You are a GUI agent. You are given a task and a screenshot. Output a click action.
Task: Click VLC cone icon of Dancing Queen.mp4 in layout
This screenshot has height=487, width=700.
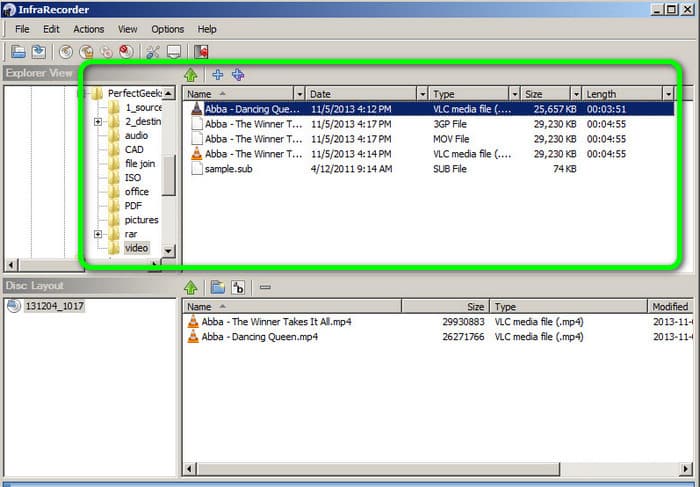tap(193, 337)
